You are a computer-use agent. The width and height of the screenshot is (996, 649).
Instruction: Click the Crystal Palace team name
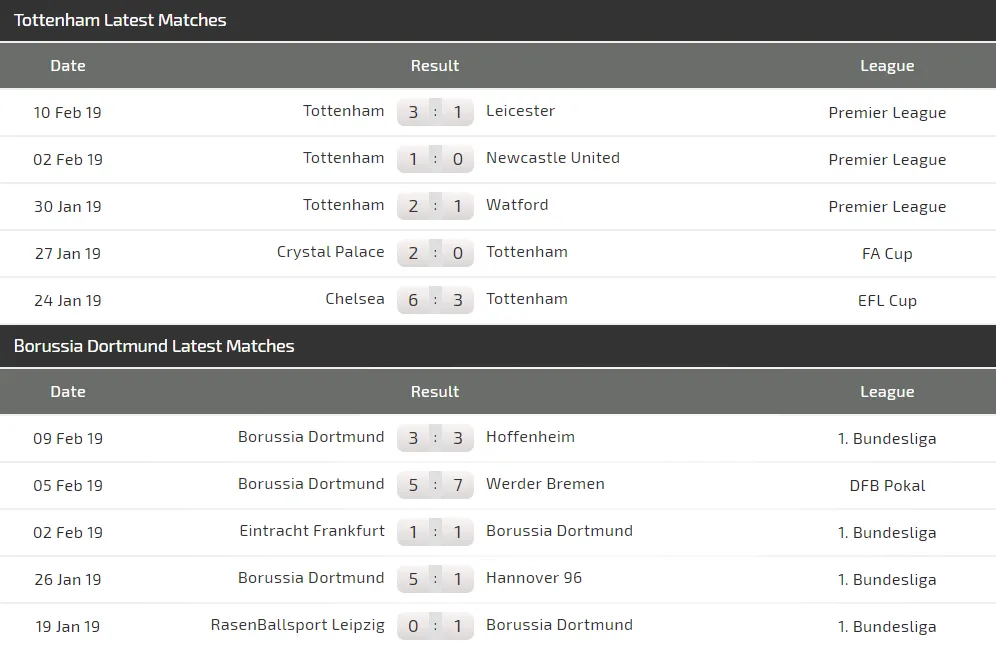[330, 252]
